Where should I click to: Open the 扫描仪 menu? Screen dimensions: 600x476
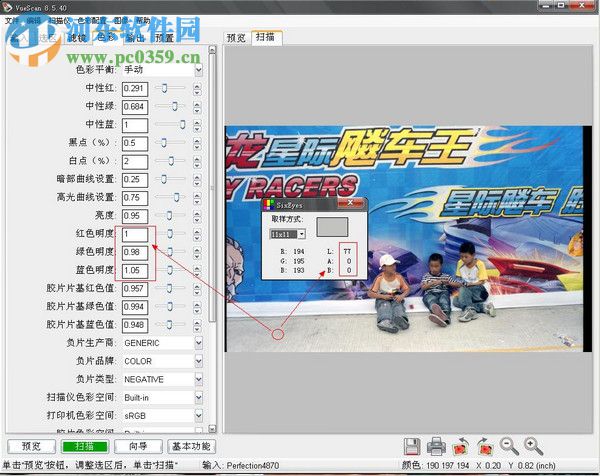pyautogui.click(x=60, y=21)
